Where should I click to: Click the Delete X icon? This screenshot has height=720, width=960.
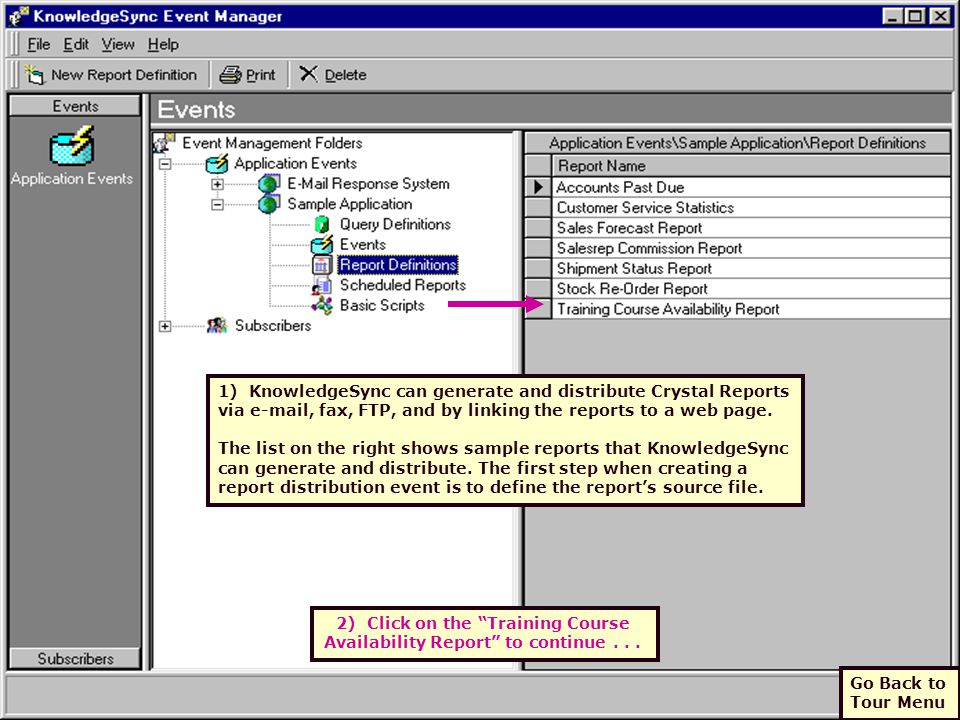(x=309, y=74)
